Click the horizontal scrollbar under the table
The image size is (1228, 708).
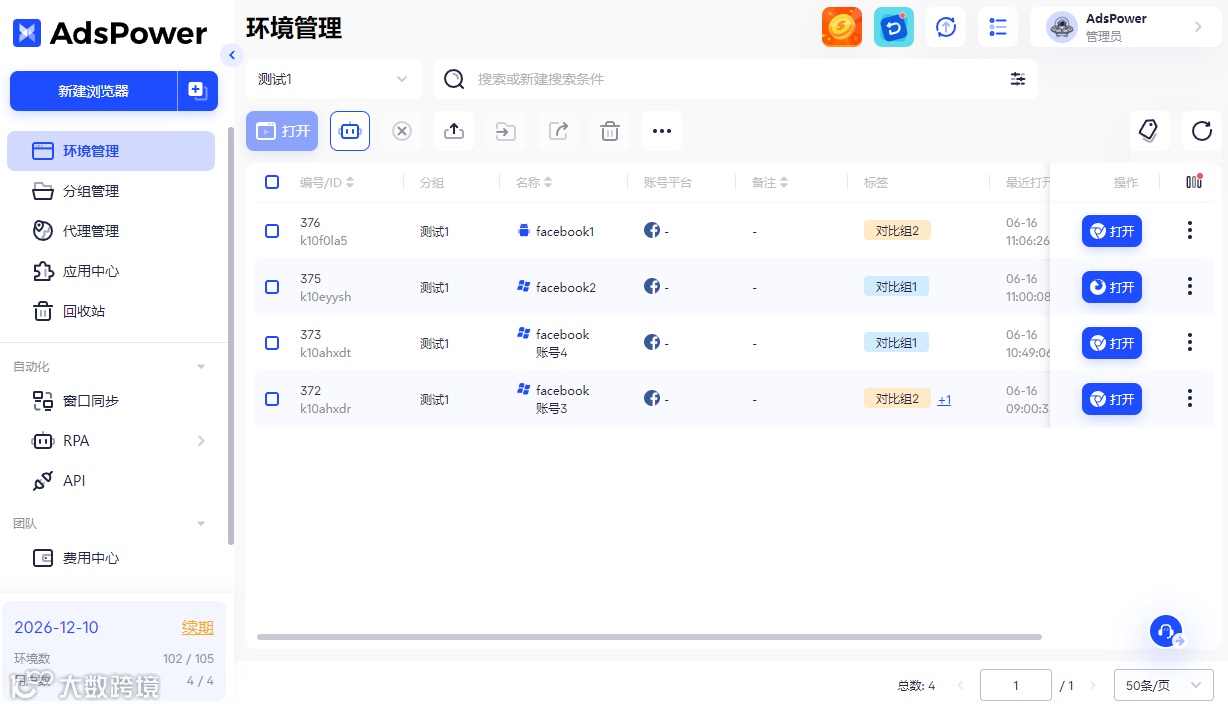coord(649,637)
